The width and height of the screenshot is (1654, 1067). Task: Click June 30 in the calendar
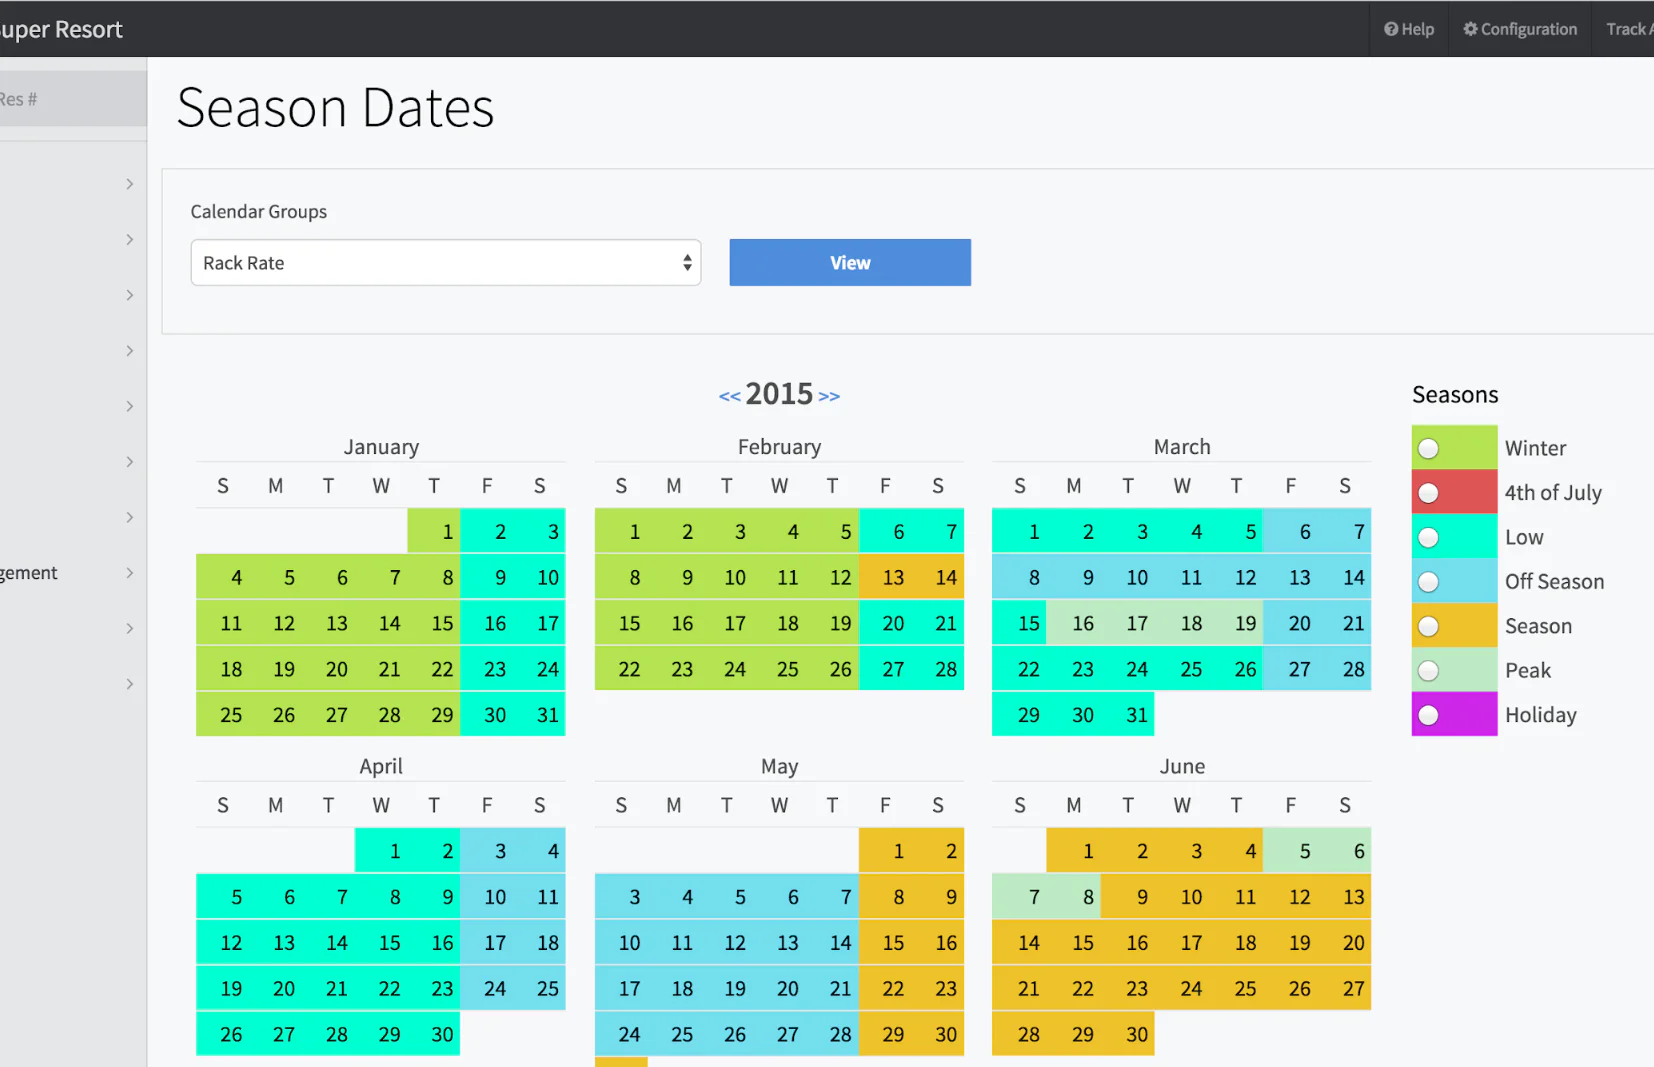1128,1035
